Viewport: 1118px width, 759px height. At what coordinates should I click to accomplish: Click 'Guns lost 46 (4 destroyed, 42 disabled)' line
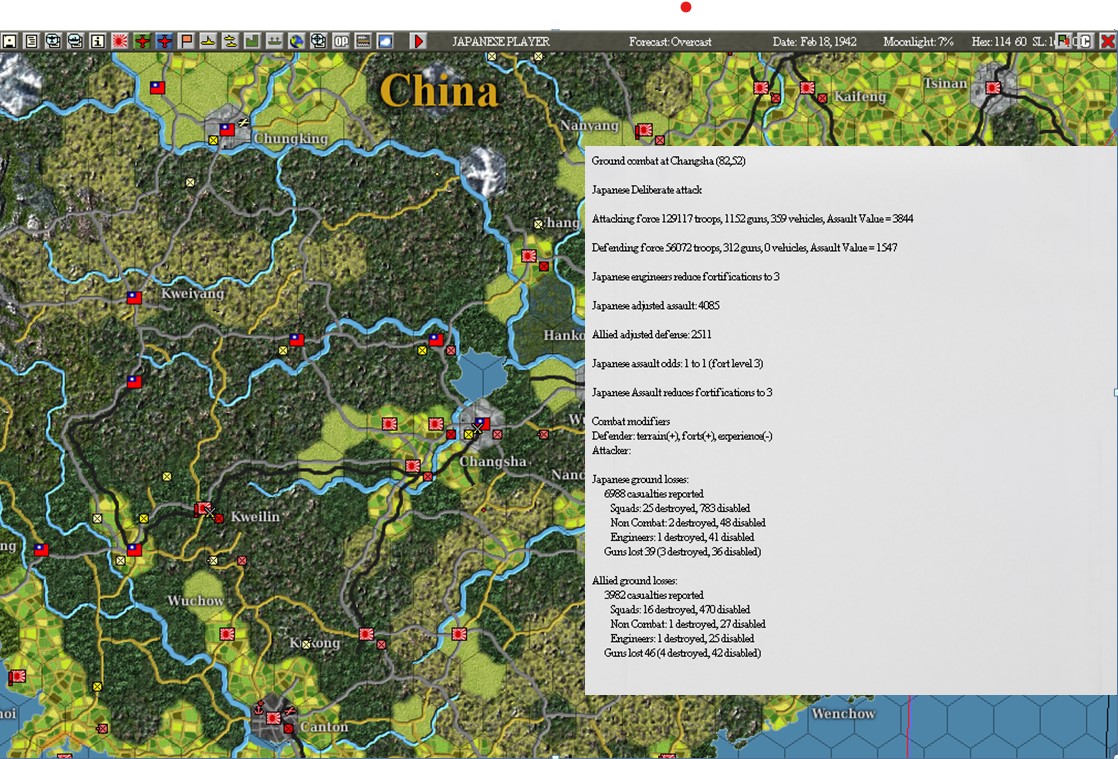tap(682, 653)
